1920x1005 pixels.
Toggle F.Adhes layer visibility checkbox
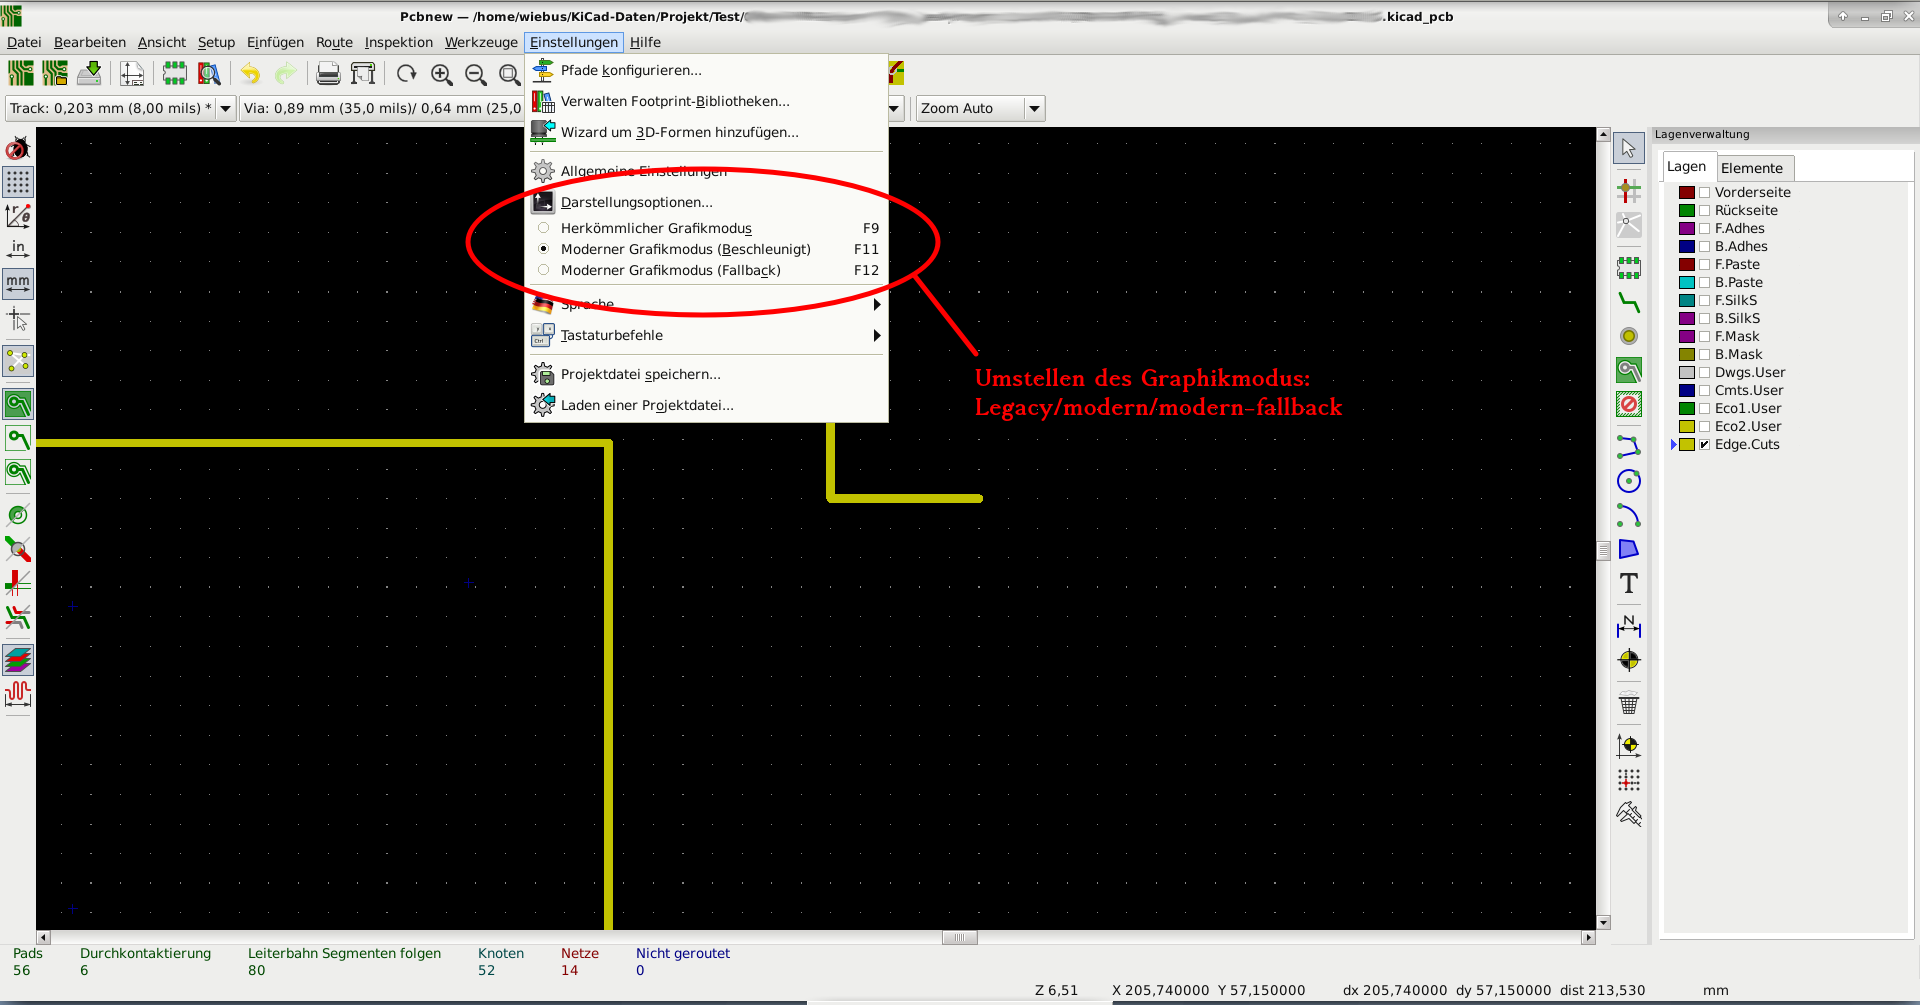point(1704,228)
